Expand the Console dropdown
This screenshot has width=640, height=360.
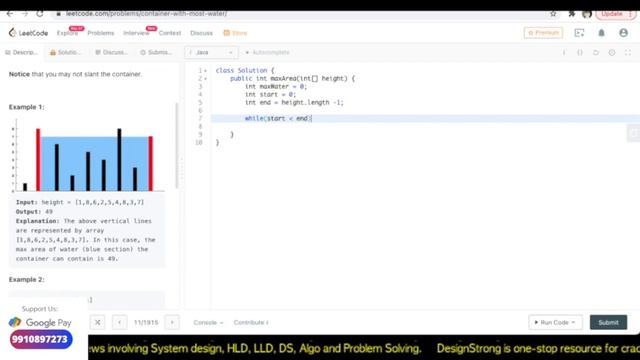click(208, 322)
